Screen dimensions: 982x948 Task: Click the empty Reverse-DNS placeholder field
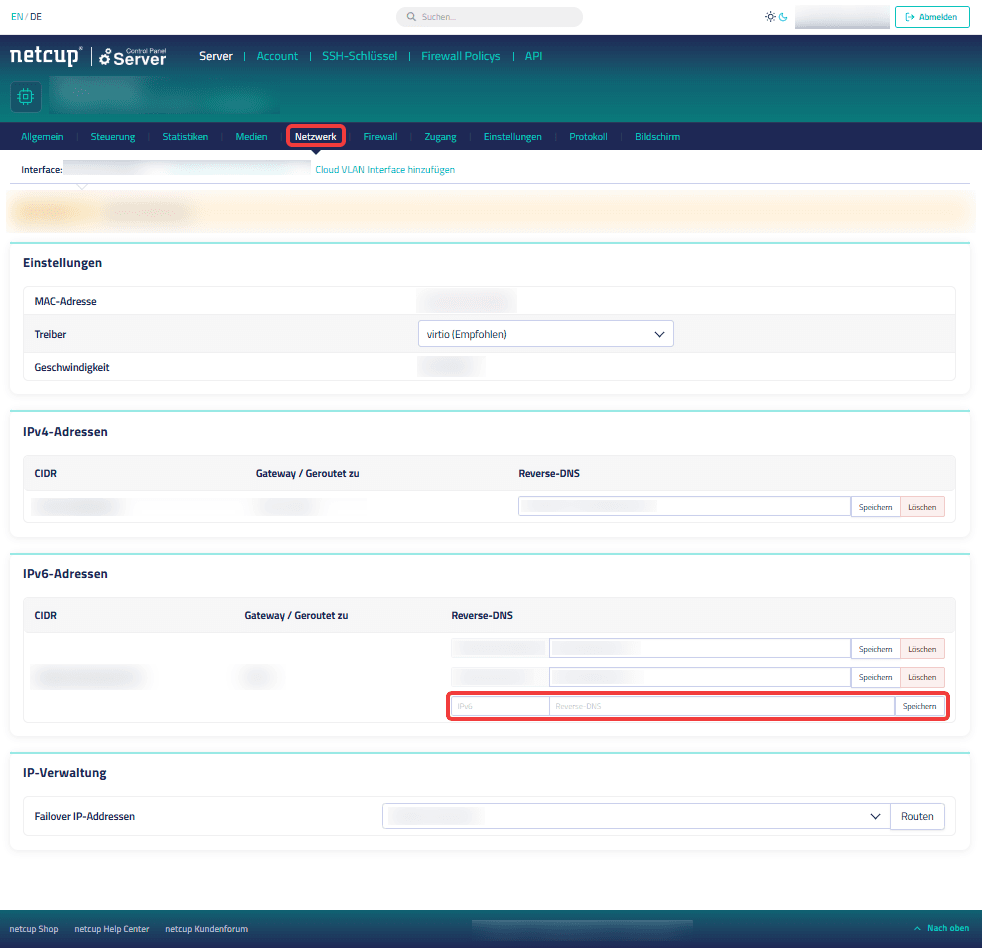[721, 706]
